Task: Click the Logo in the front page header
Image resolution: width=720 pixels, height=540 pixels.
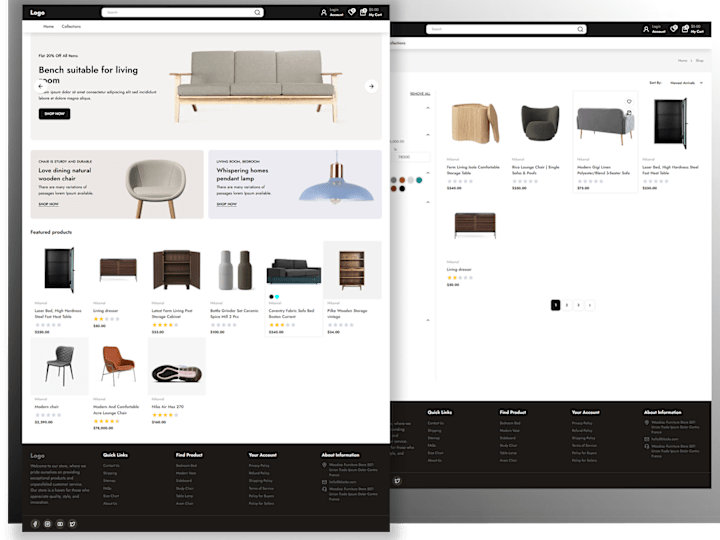Action: 37,13
